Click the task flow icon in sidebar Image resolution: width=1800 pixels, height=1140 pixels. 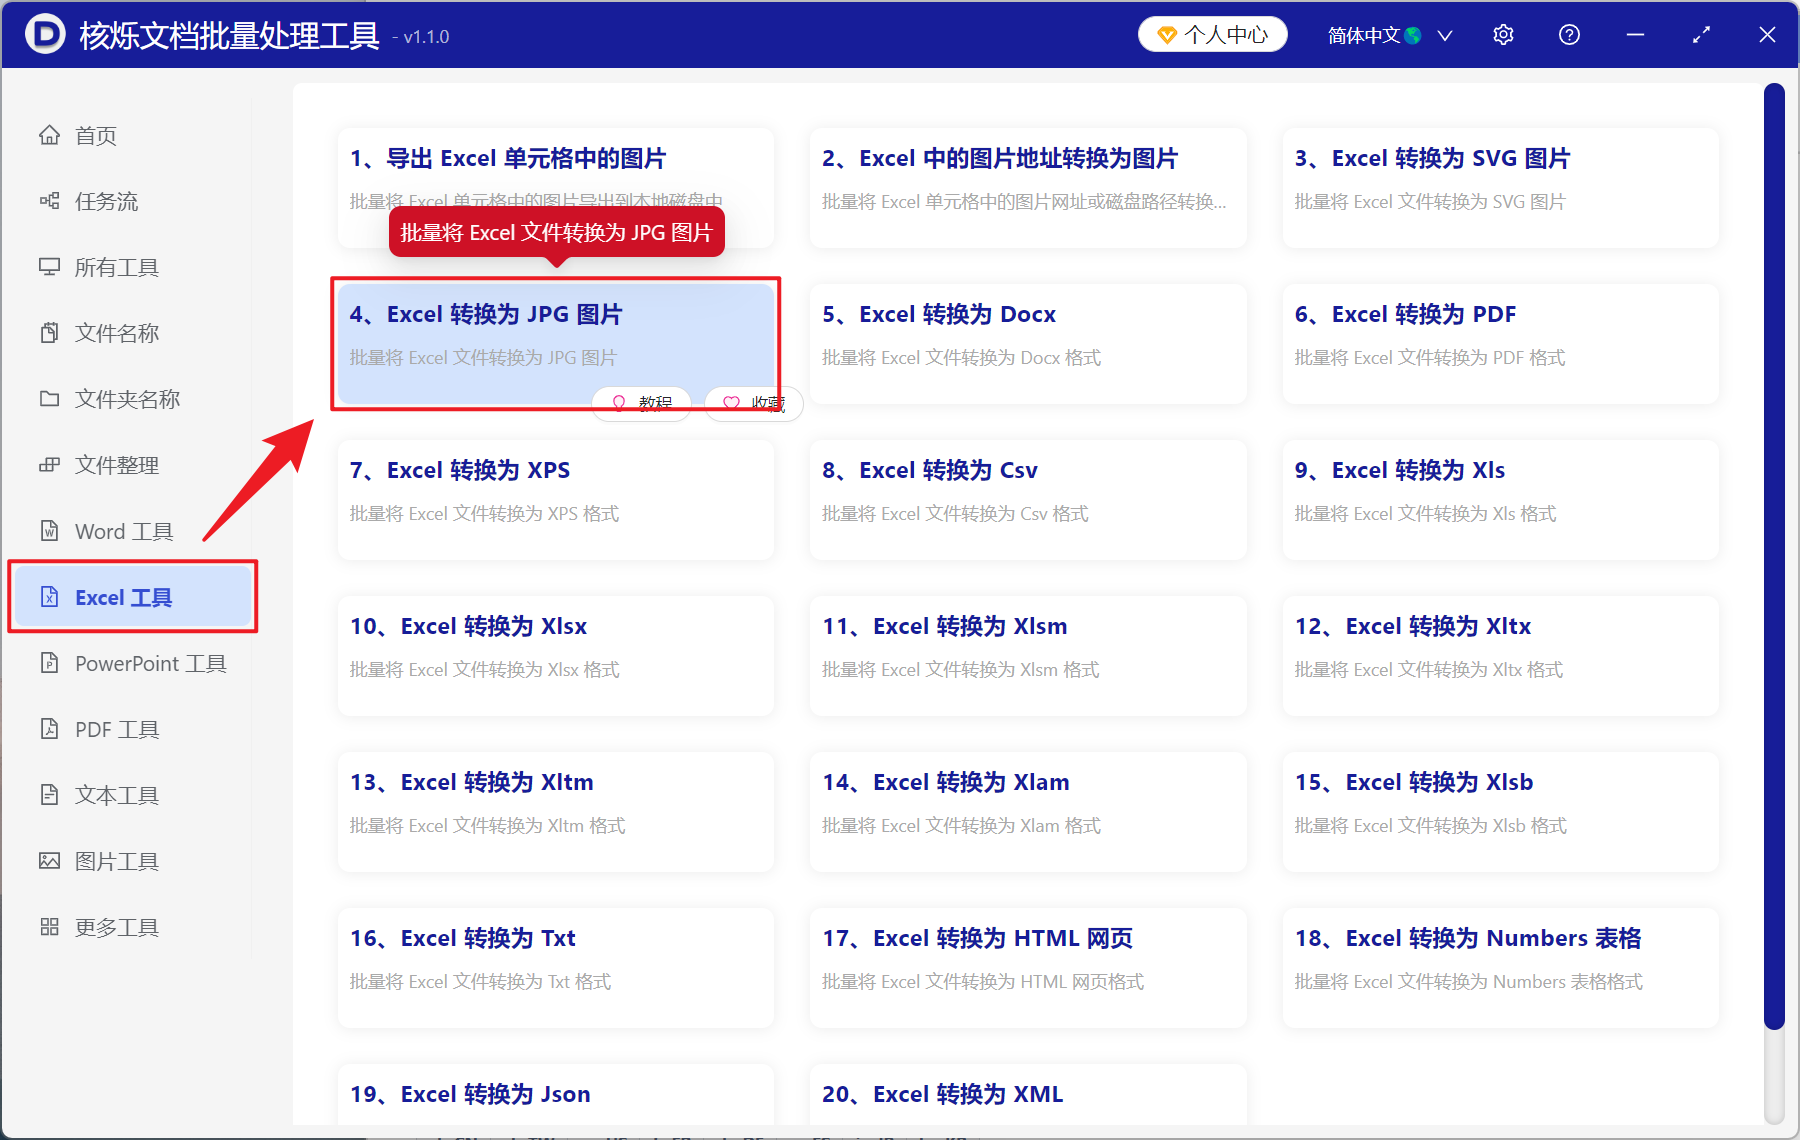(49, 201)
